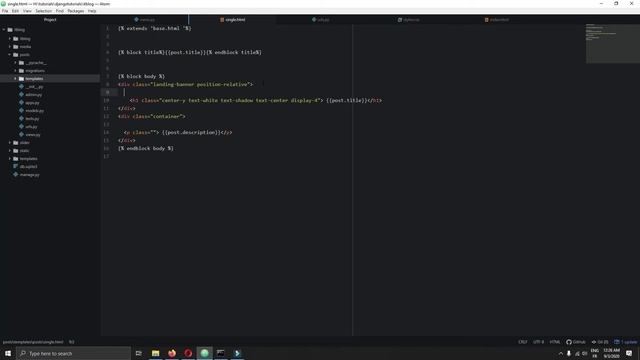
Task: Expand the top-level templates folder arrow
Action: point(10,159)
